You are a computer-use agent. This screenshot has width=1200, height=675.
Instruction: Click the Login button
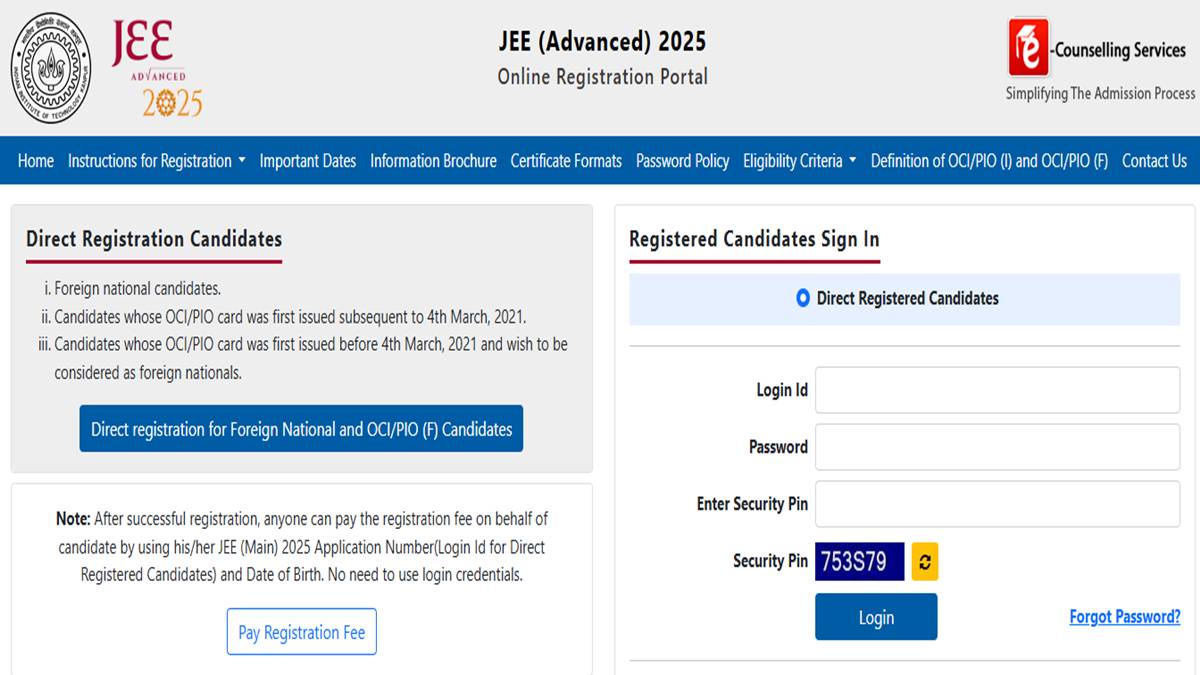(x=876, y=616)
